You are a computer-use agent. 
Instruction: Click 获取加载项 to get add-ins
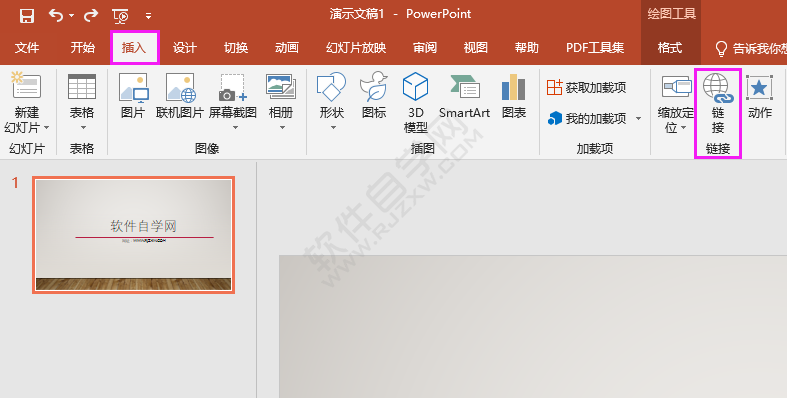(587, 87)
